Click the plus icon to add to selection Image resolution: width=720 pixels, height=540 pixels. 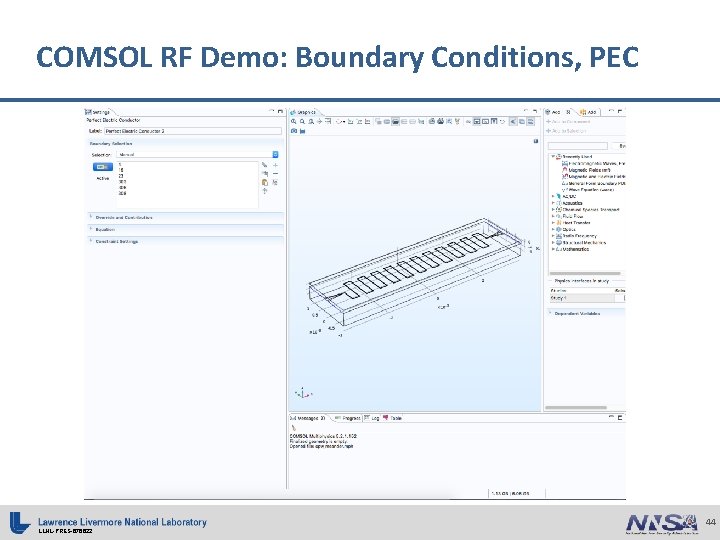[x=276, y=165]
